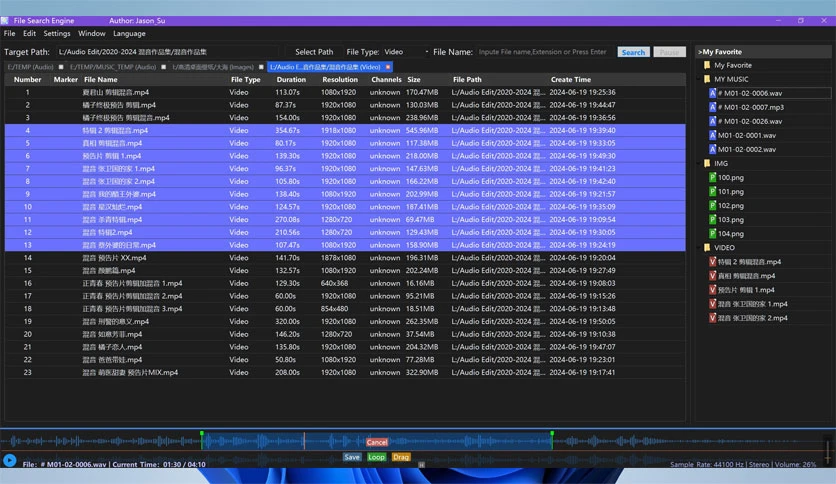This screenshot has width=836, height=484.
Task: Click the orange Drag button
Action: (x=401, y=457)
